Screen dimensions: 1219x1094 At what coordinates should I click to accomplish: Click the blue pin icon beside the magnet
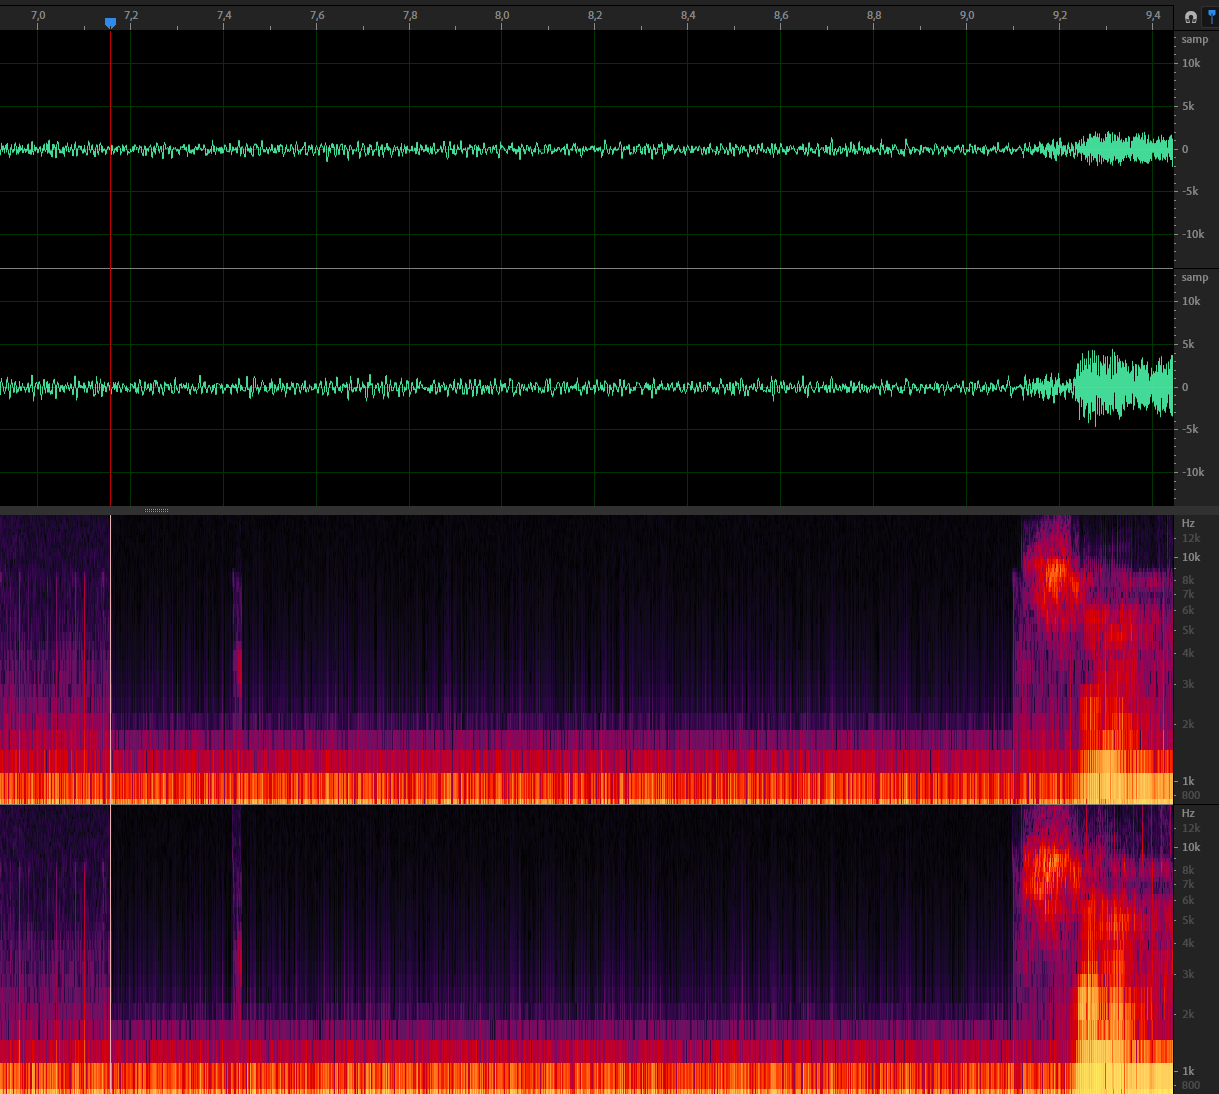pyautogui.click(x=1212, y=16)
